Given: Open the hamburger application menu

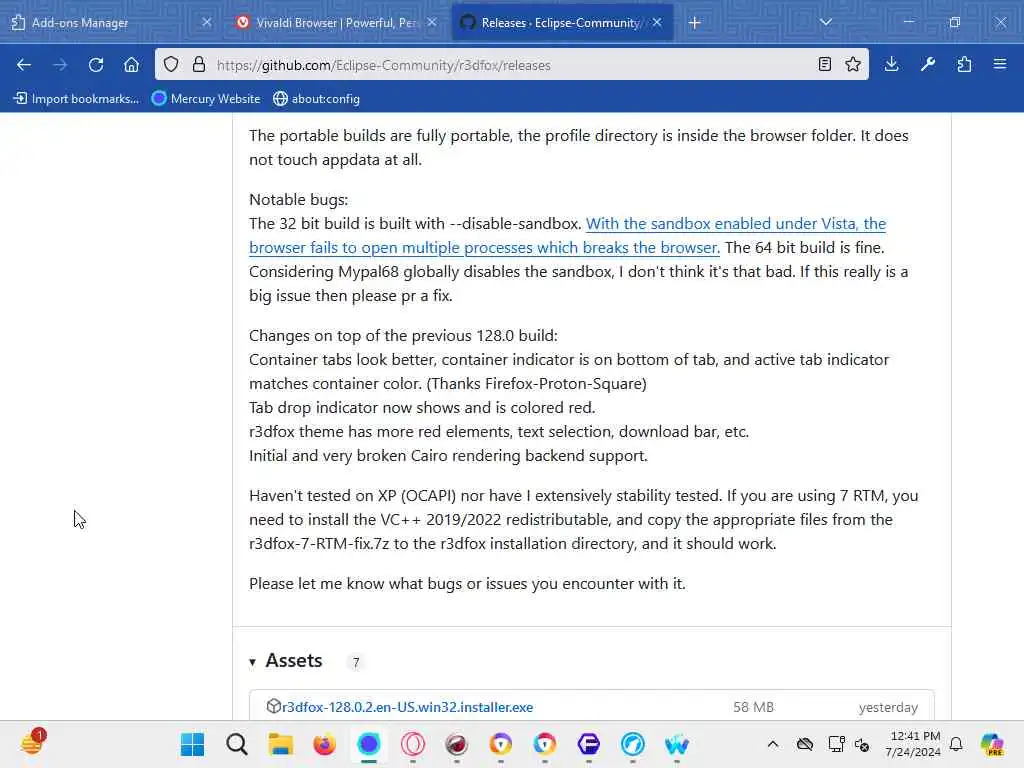Looking at the screenshot, I should click(1000, 64).
